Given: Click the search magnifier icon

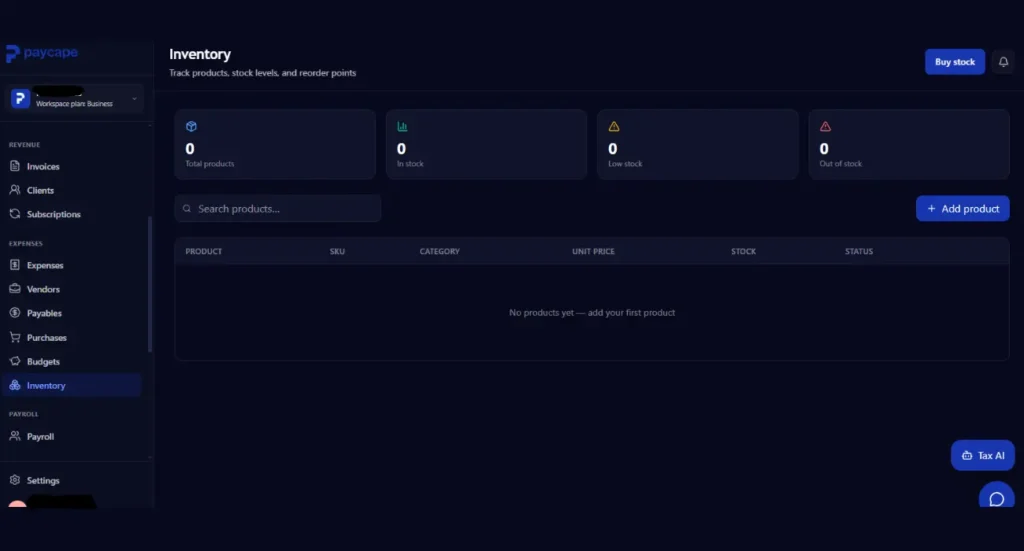Looking at the screenshot, I should (187, 209).
